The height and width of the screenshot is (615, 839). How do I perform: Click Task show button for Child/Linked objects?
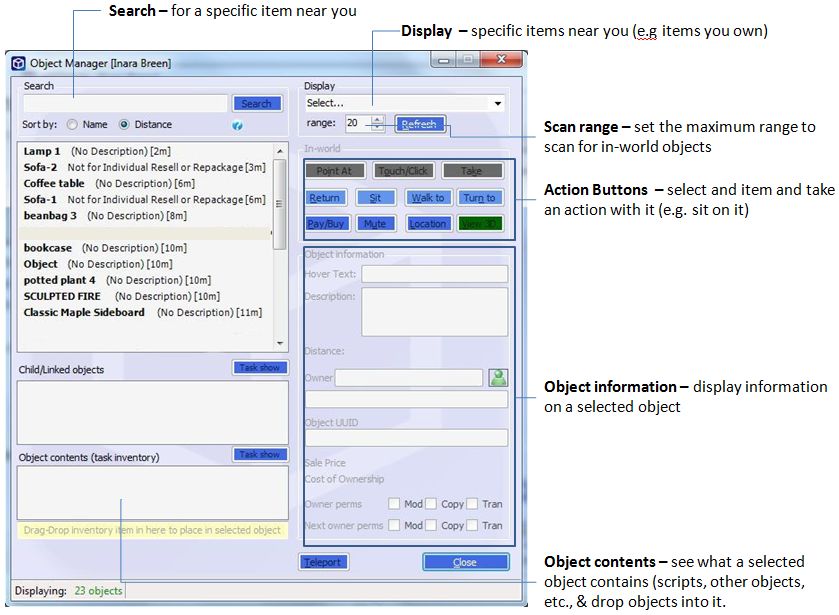[259, 368]
